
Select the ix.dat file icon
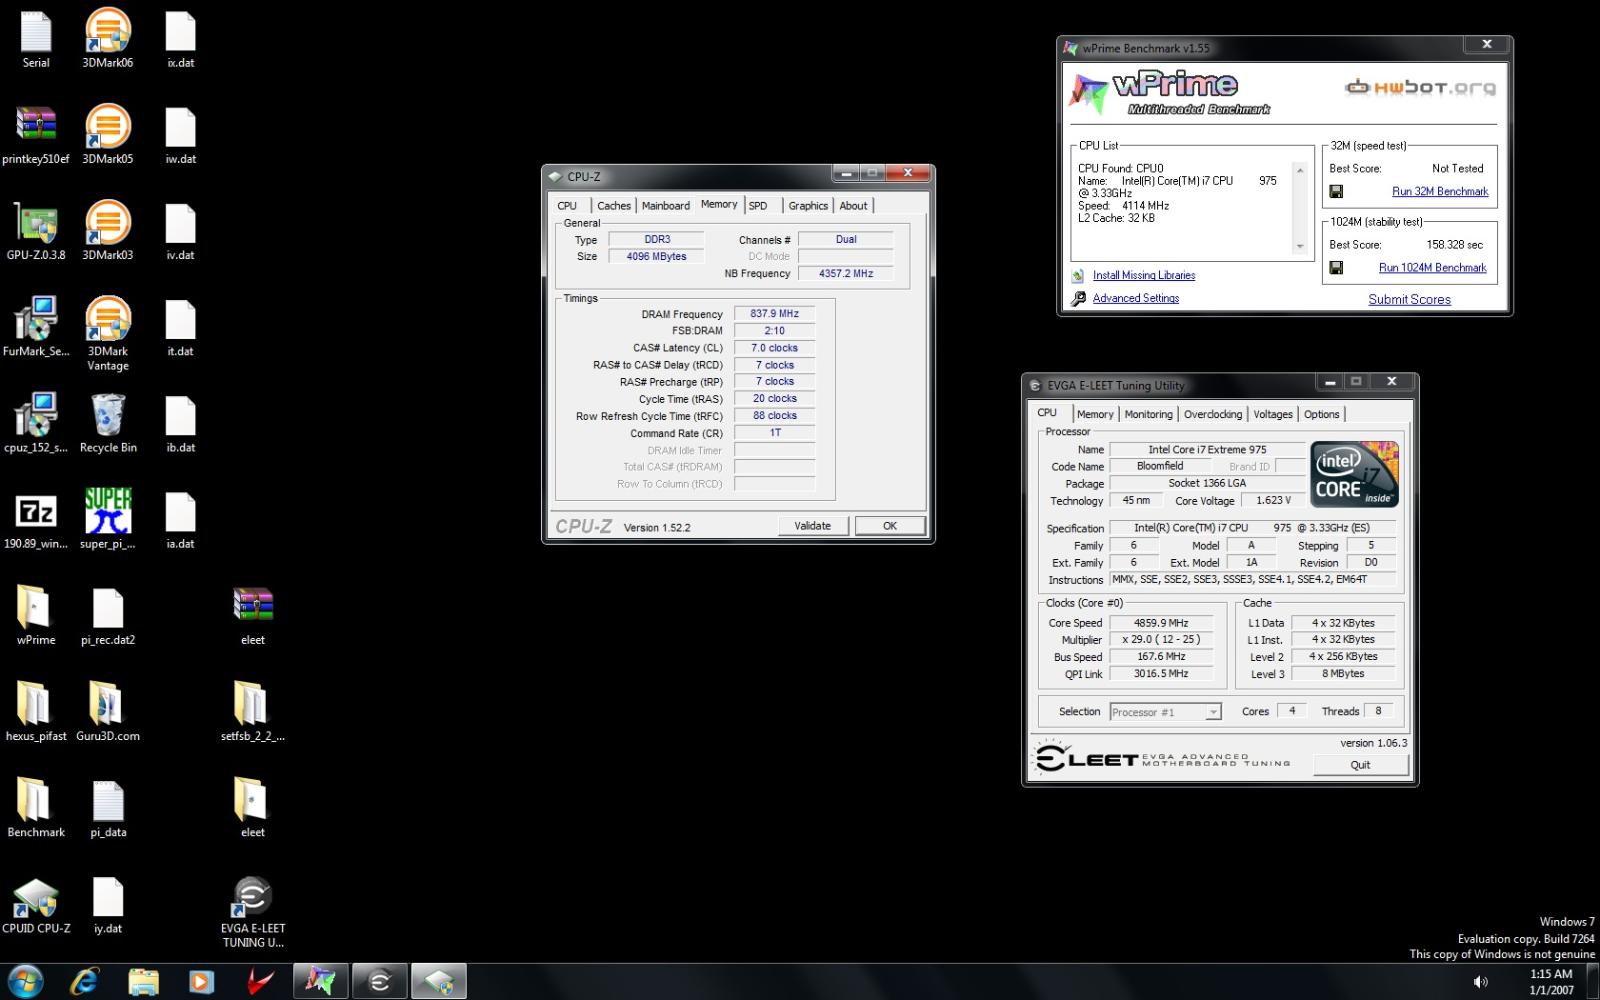pos(180,39)
